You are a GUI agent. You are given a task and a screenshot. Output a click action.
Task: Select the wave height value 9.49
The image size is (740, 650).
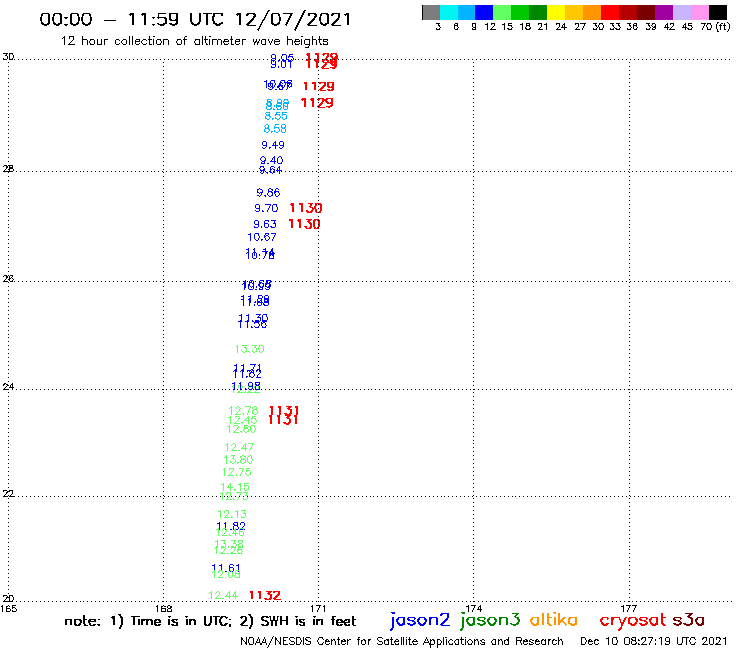[273, 145]
